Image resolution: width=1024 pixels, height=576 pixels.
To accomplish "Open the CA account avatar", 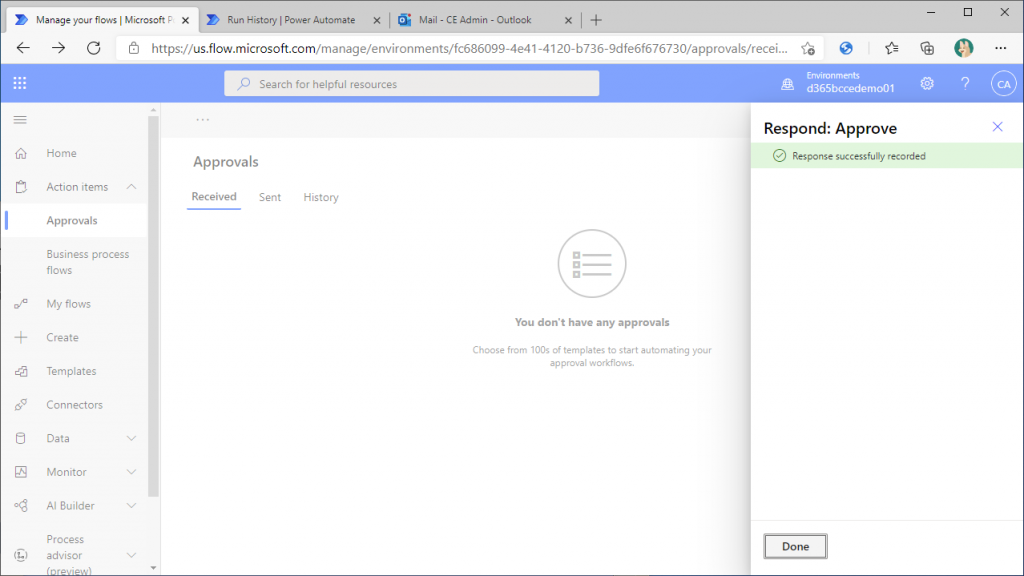I will (1003, 84).
